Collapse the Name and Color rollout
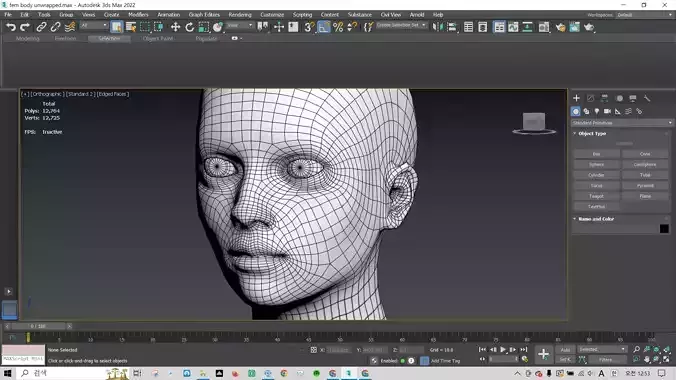Viewport: 676px width, 380px height. point(596,219)
